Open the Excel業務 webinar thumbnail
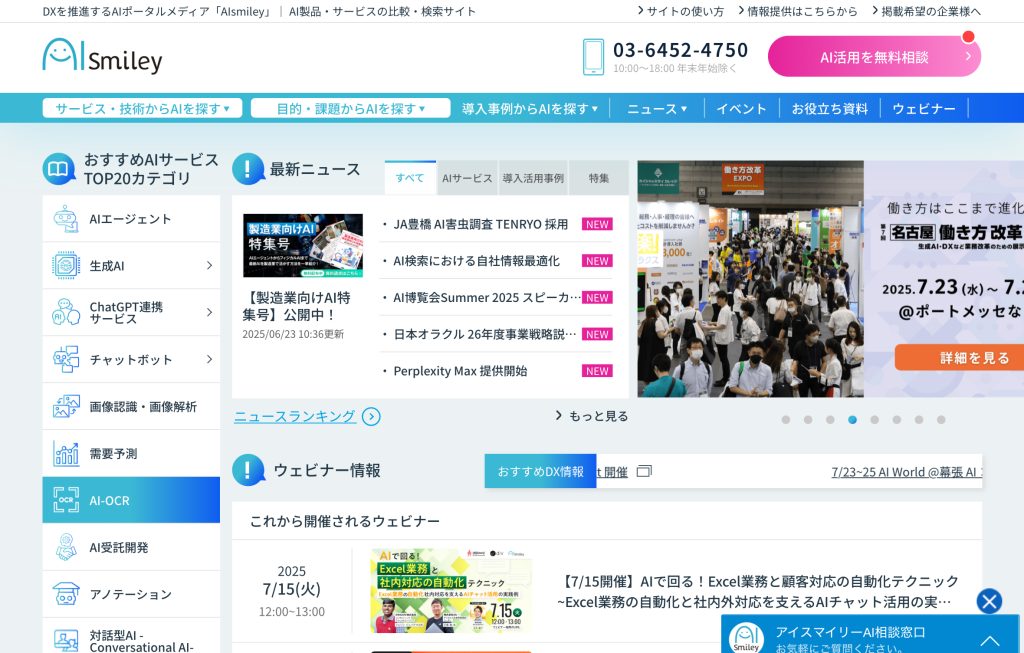The image size is (1024, 653). (x=451, y=590)
